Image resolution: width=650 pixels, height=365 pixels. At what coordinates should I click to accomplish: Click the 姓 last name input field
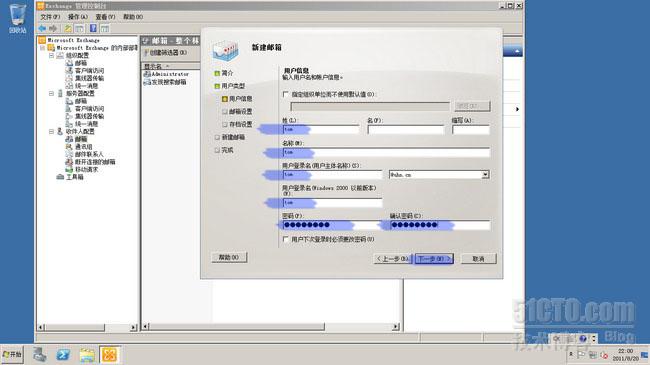pyautogui.click(x=321, y=129)
